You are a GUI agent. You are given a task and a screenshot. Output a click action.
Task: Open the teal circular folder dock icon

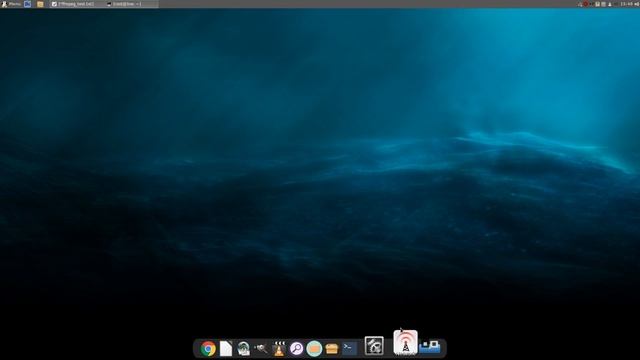tap(314, 349)
